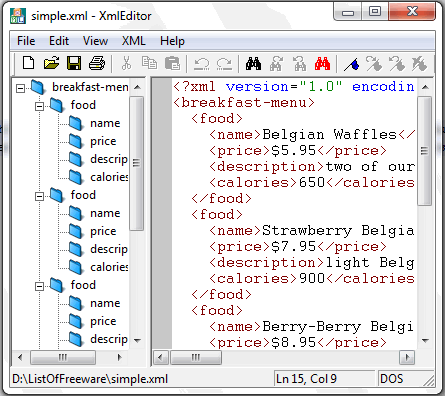Find next match with greyed binoculars icon

(276, 63)
